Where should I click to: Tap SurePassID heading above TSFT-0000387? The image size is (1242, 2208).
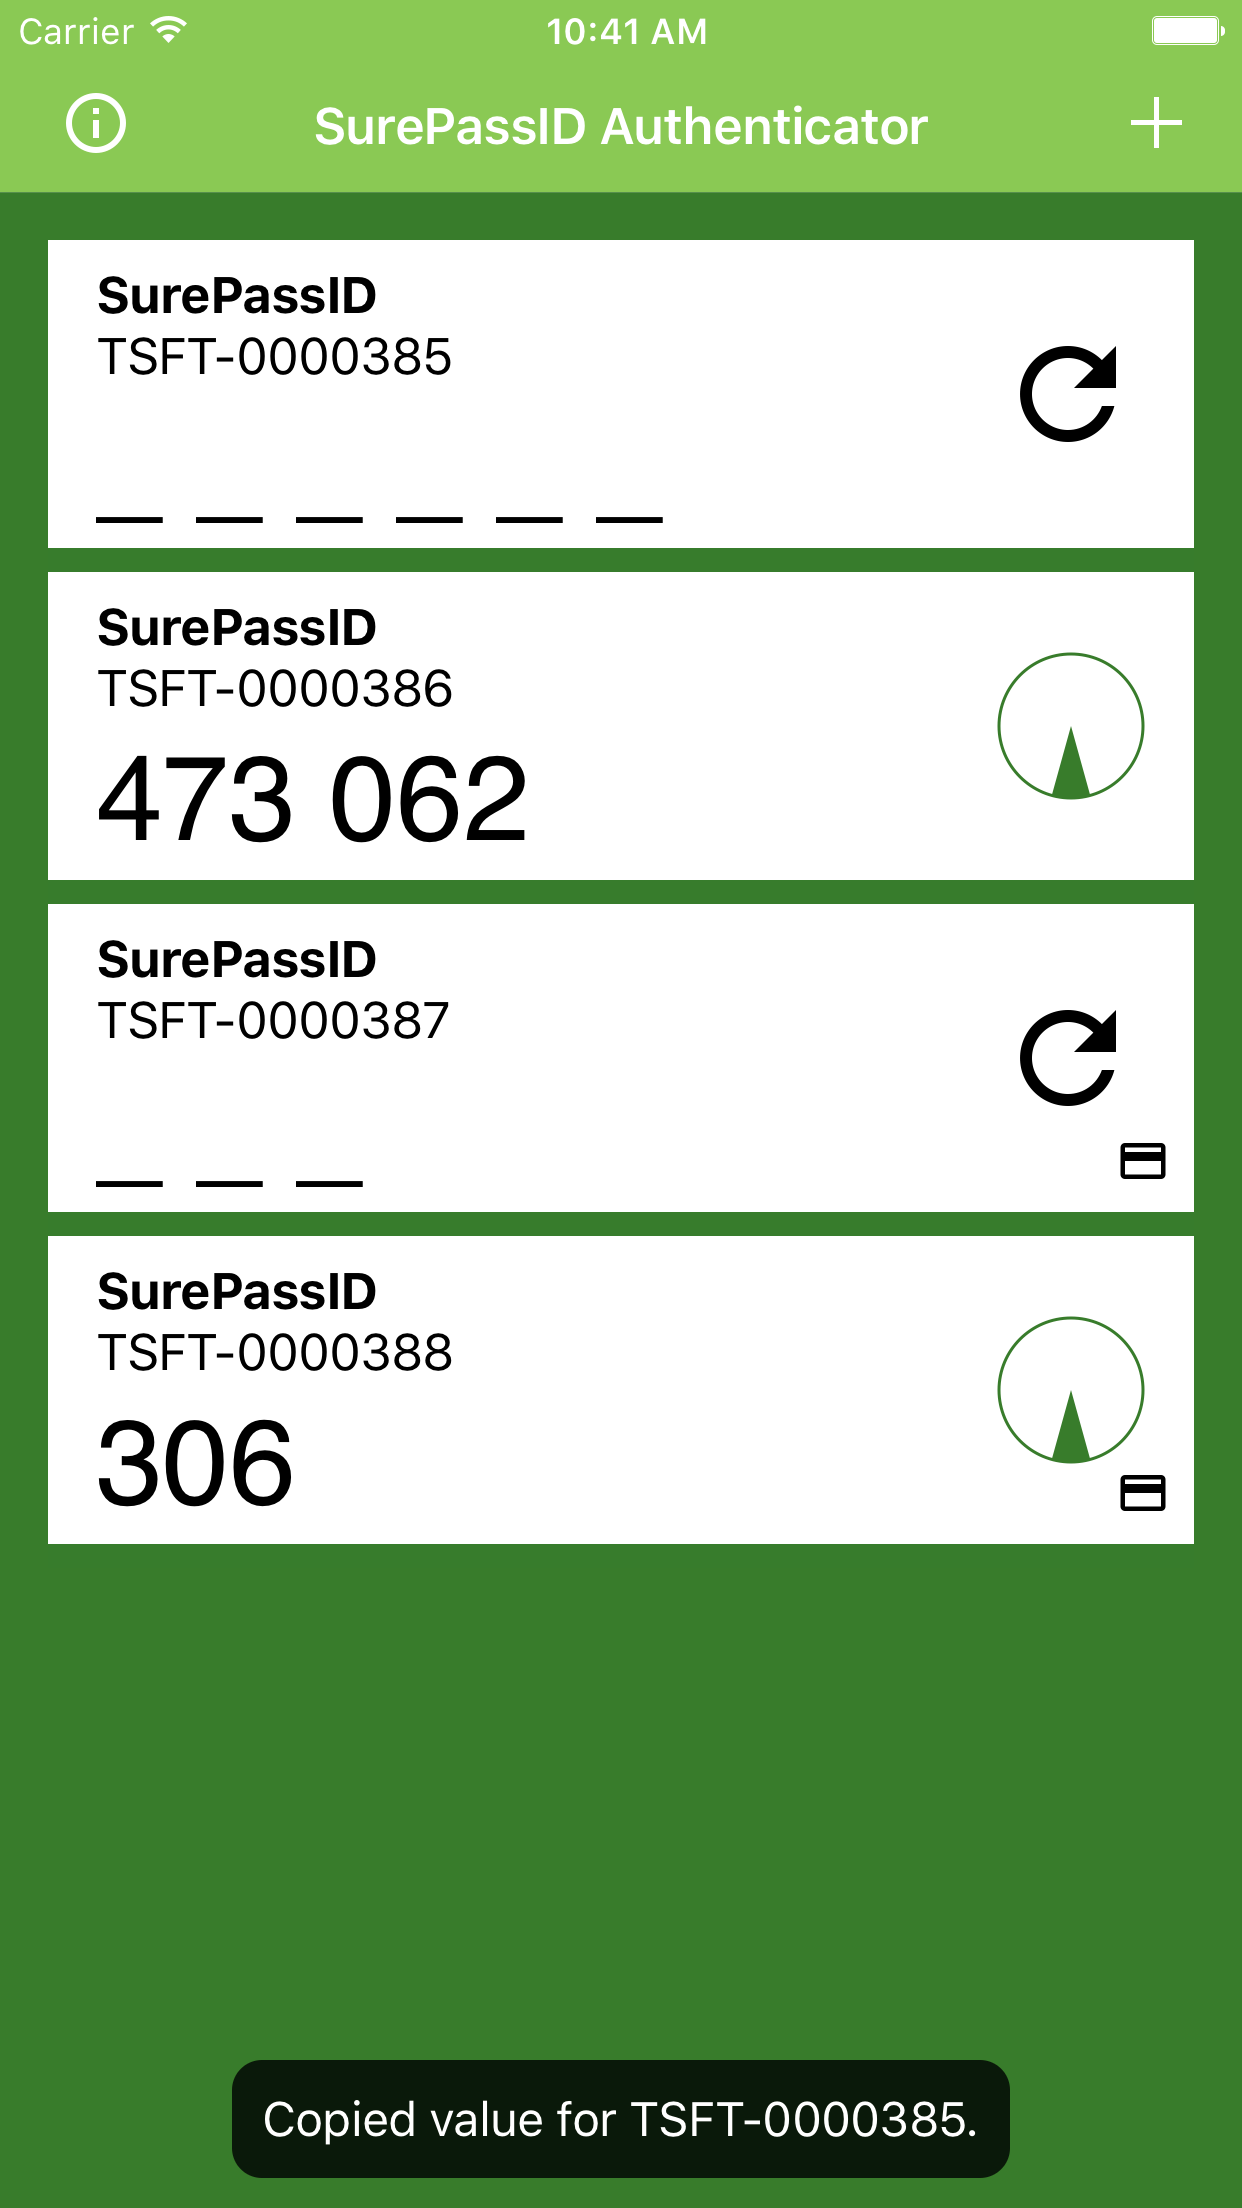tap(237, 960)
